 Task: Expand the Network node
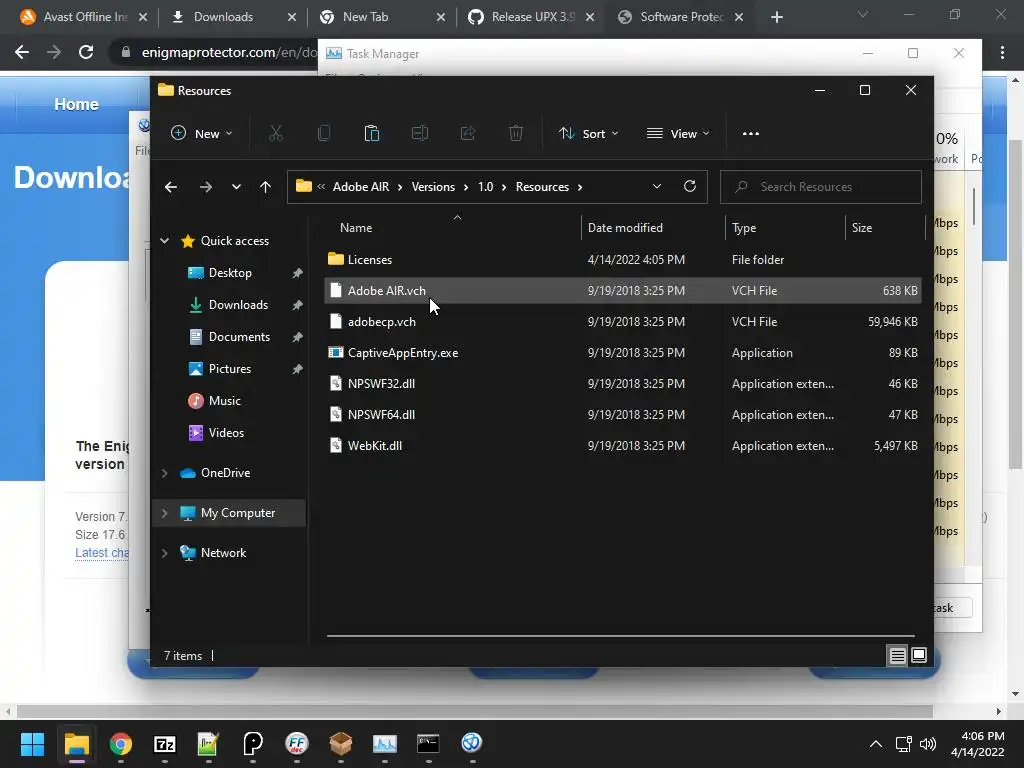tap(165, 553)
